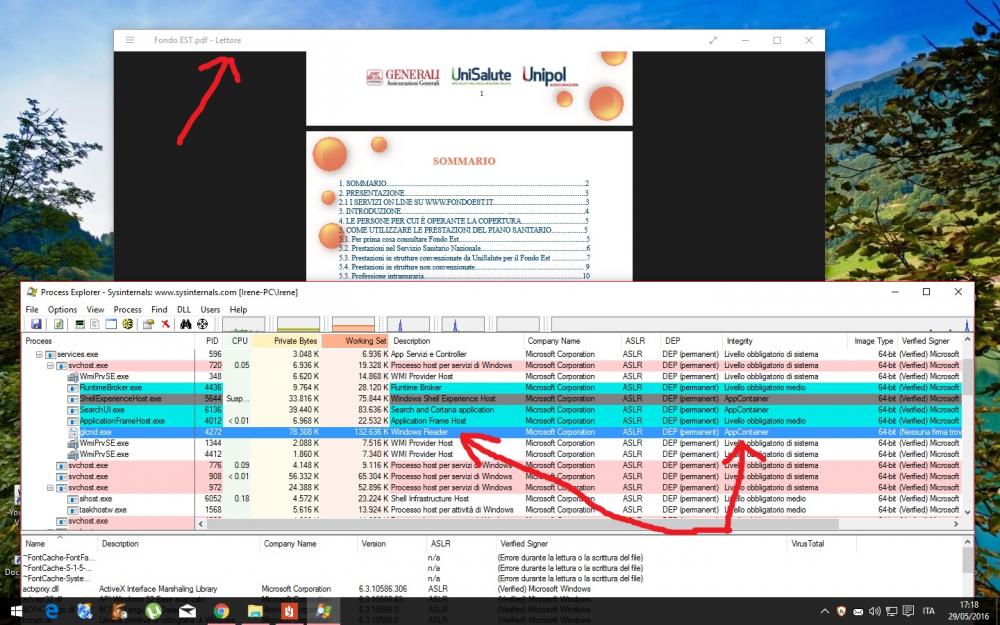This screenshot has height=625, width=1000.
Task: Open the Process menu
Action: [127, 310]
